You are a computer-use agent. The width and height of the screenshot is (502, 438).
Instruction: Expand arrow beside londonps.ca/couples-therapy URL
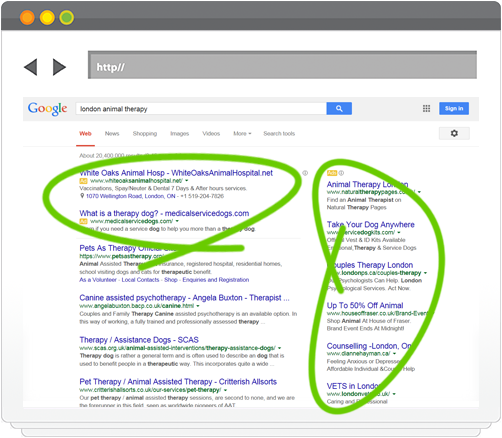coord(425,273)
